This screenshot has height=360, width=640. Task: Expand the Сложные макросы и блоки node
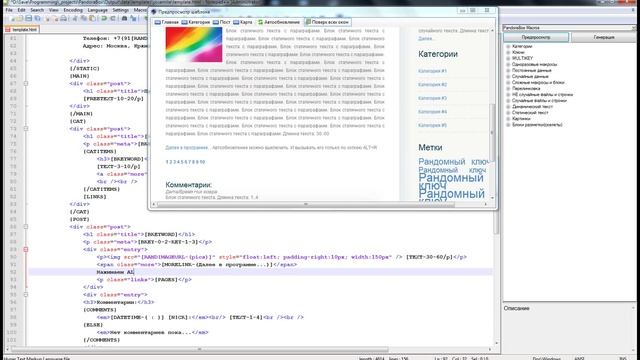click(508, 82)
